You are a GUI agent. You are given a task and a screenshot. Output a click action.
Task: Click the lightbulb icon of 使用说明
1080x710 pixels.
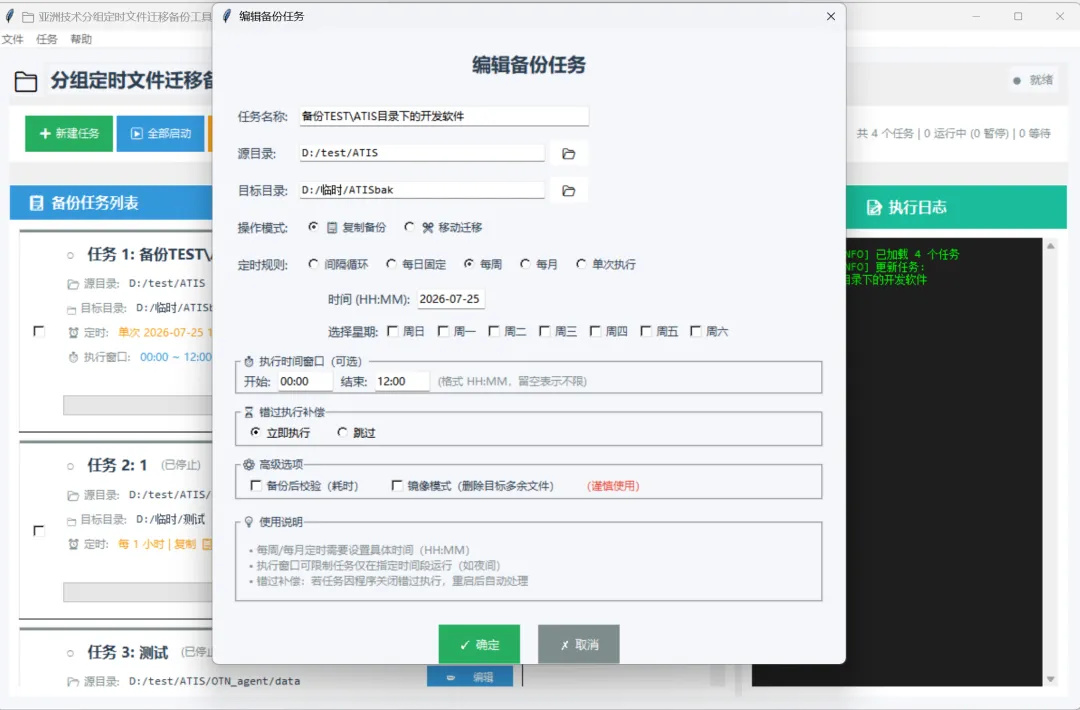coord(249,522)
